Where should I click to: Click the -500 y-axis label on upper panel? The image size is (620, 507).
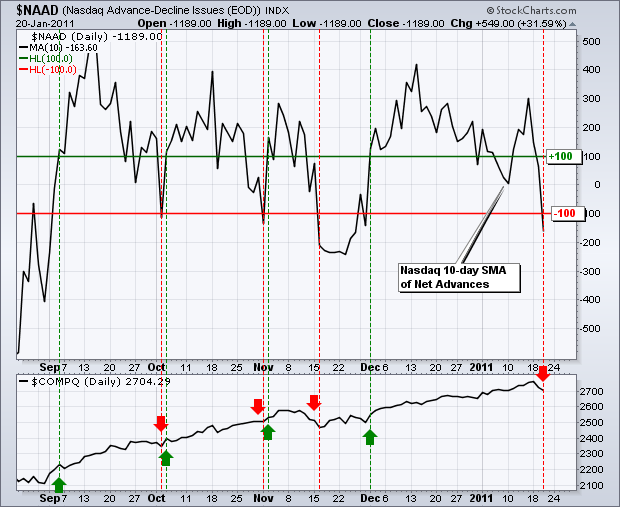590,329
